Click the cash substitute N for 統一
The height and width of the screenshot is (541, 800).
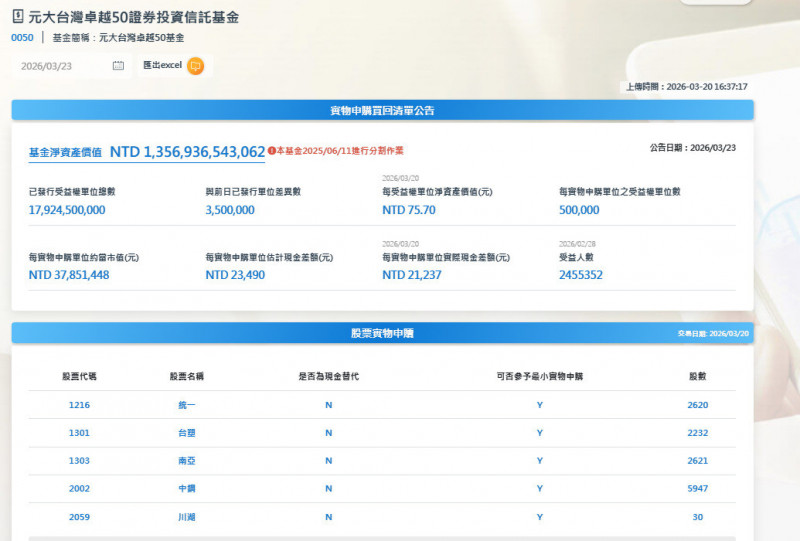click(x=329, y=405)
